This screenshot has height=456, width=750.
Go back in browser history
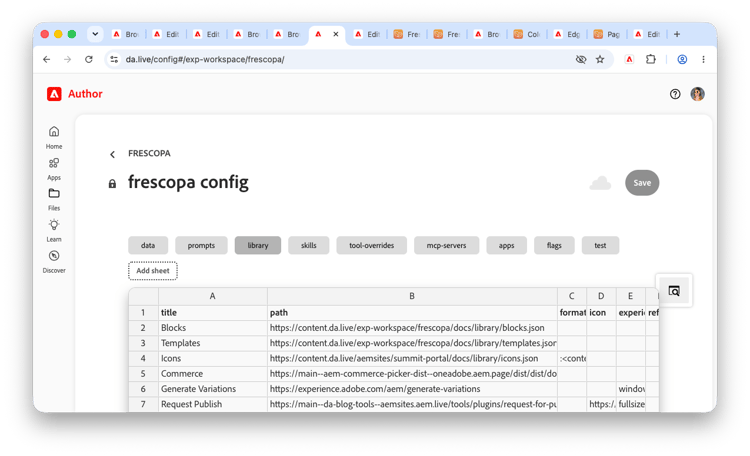[46, 59]
